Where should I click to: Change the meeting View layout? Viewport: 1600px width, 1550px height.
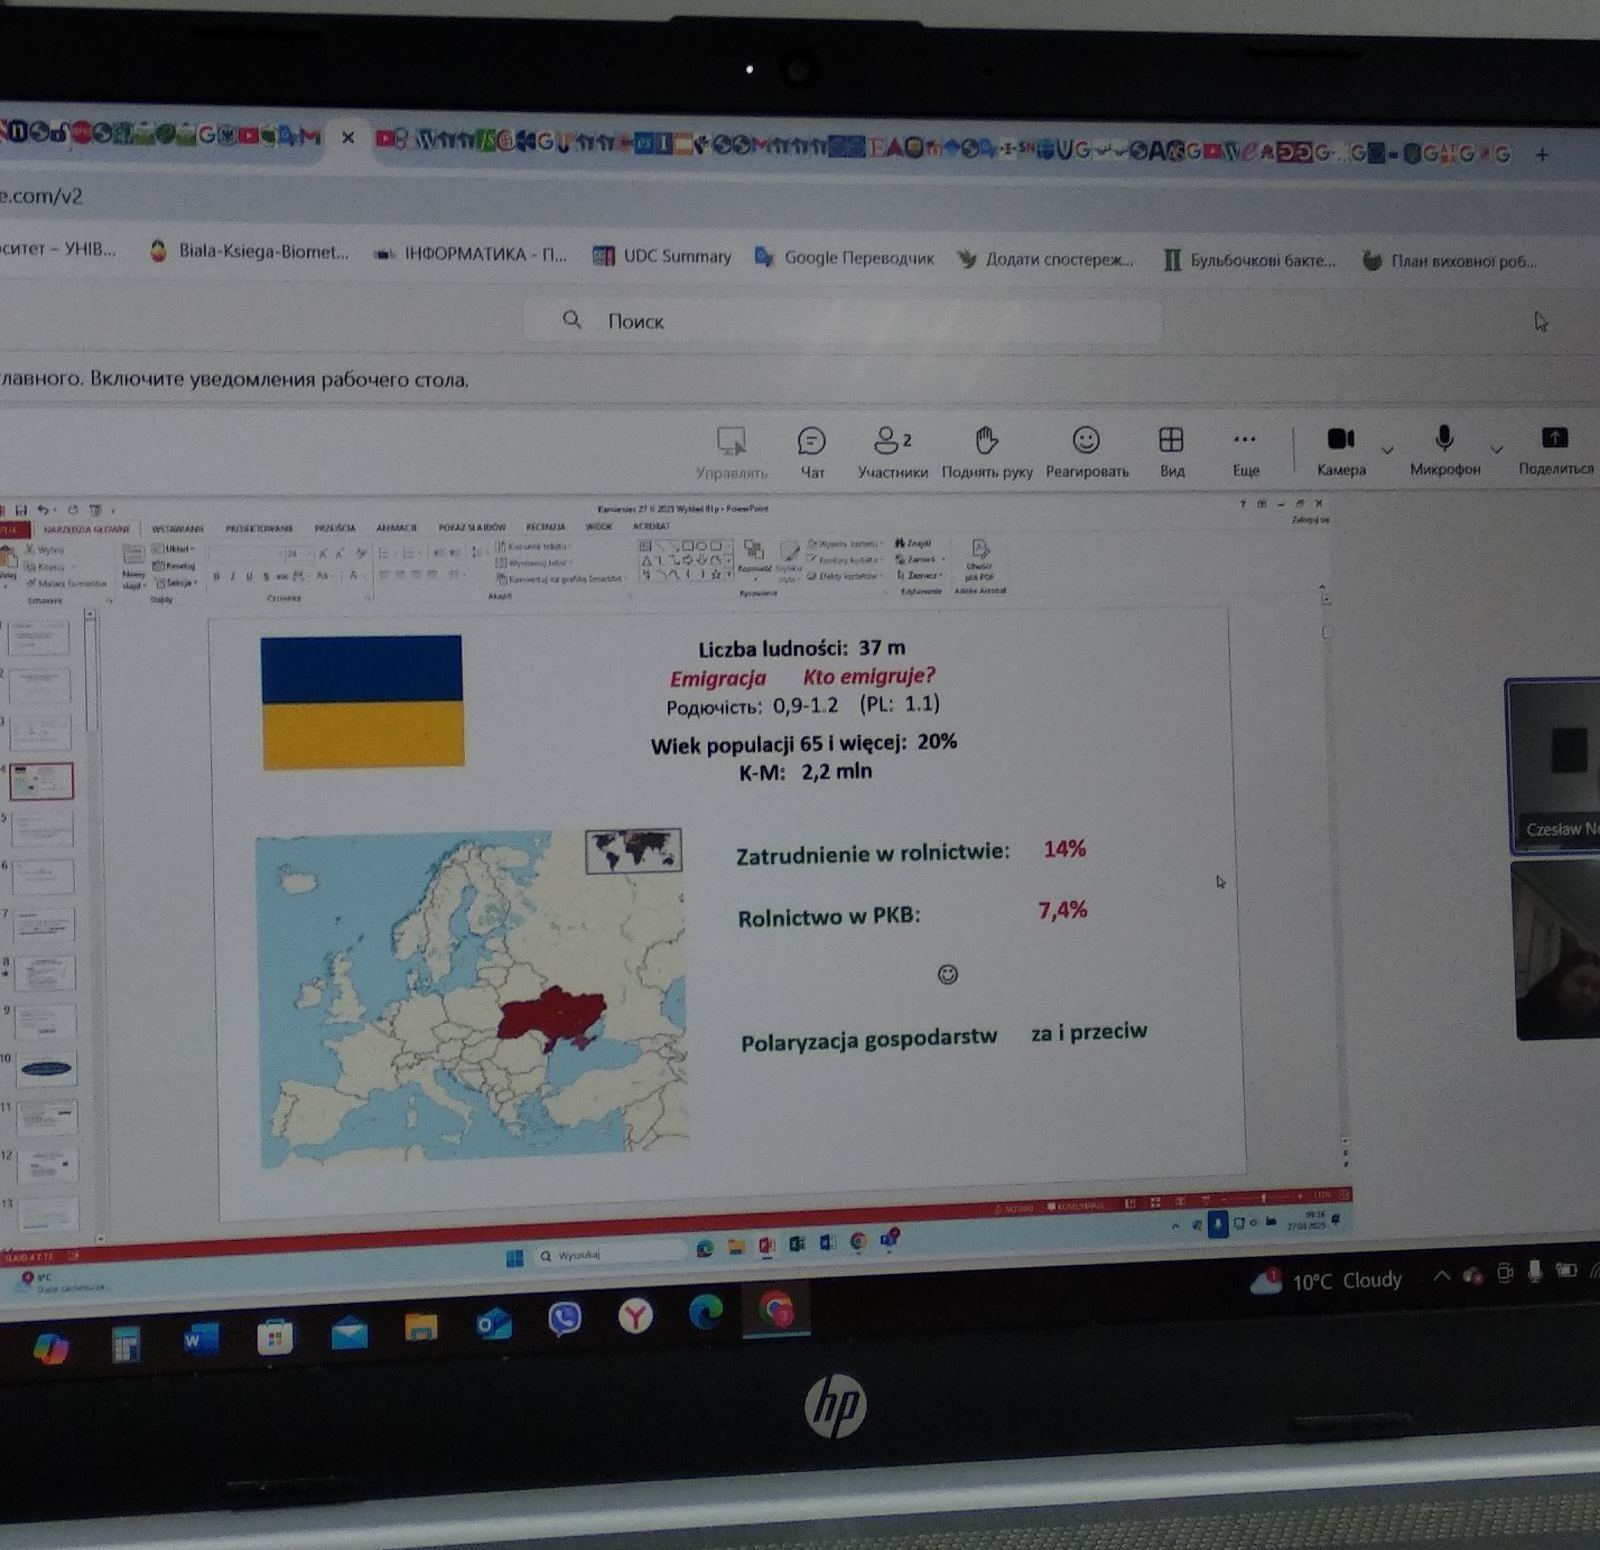point(1171,451)
